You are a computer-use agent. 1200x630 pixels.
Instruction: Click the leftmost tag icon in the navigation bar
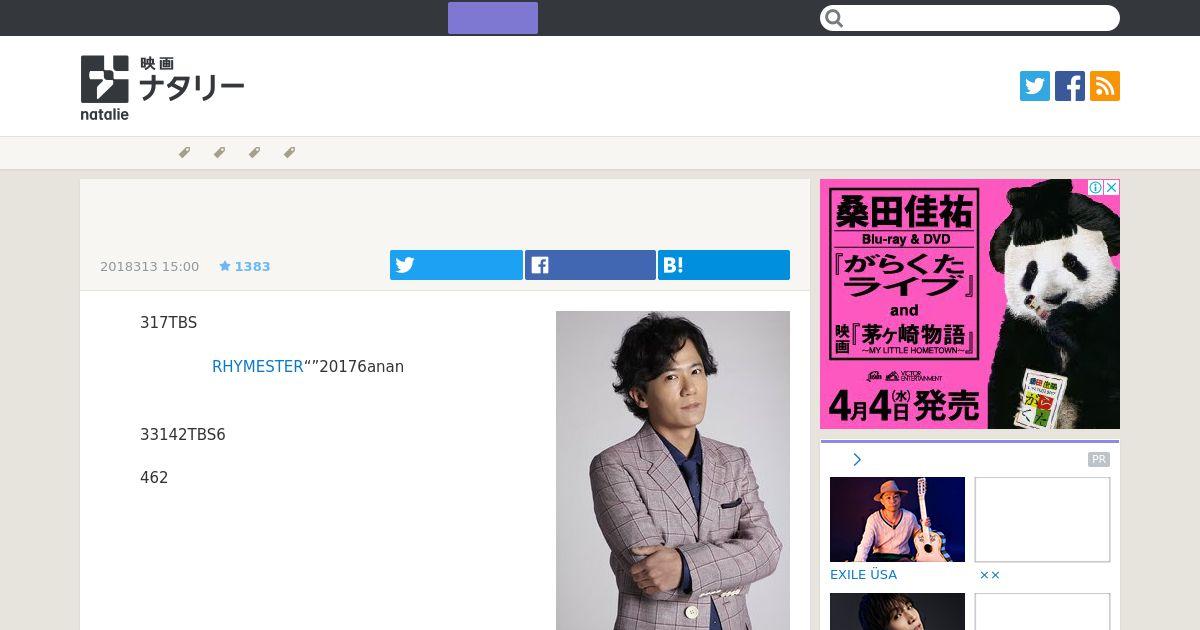click(184, 153)
